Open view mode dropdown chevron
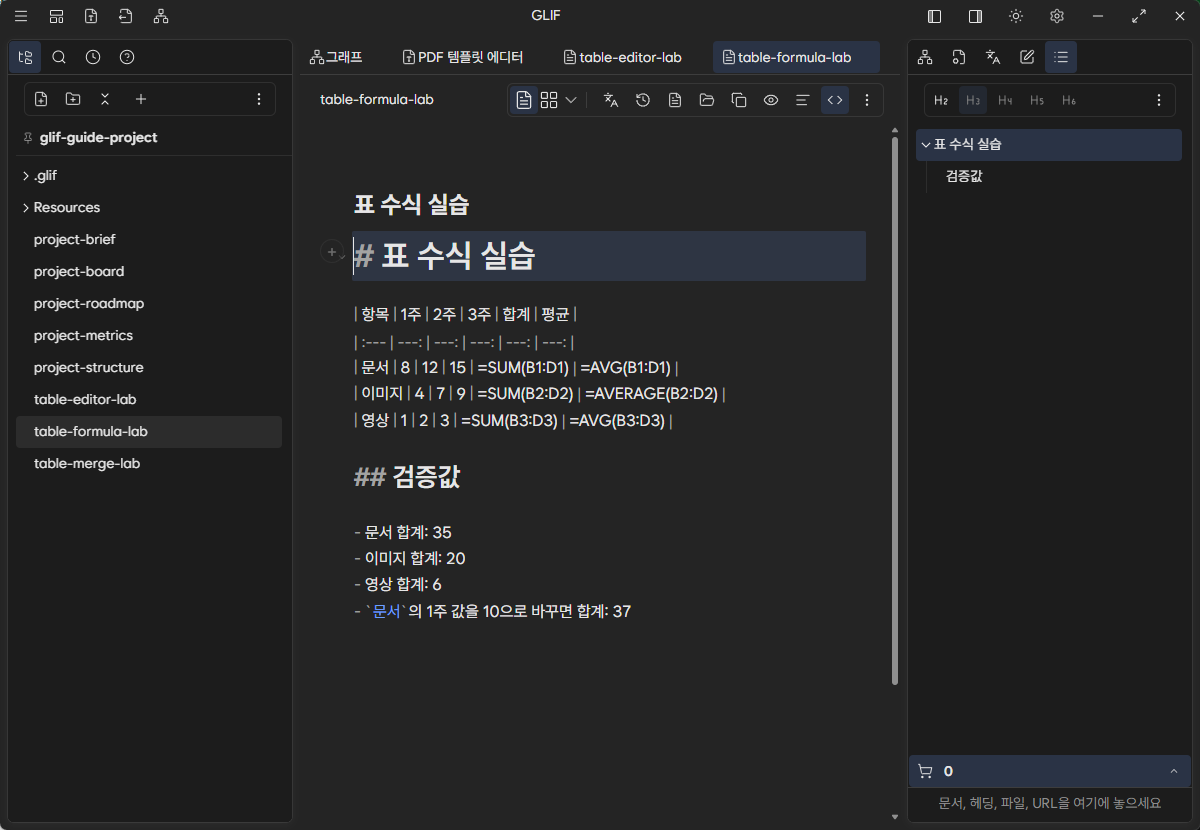The height and width of the screenshot is (830, 1200). click(571, 100)
